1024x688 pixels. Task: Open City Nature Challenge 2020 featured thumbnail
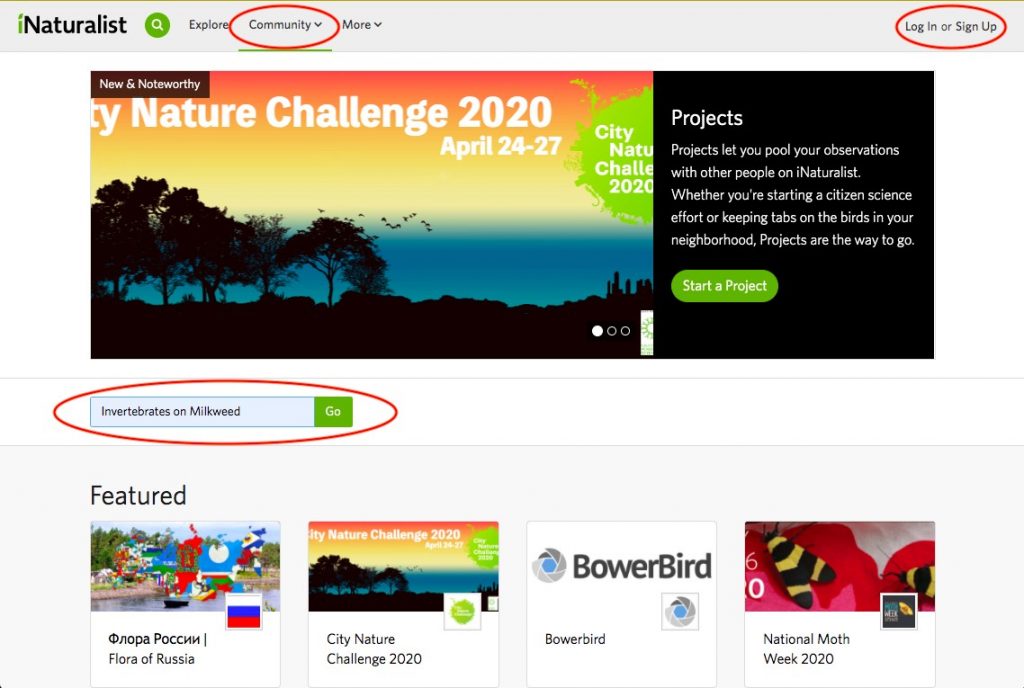coord(404,567)
